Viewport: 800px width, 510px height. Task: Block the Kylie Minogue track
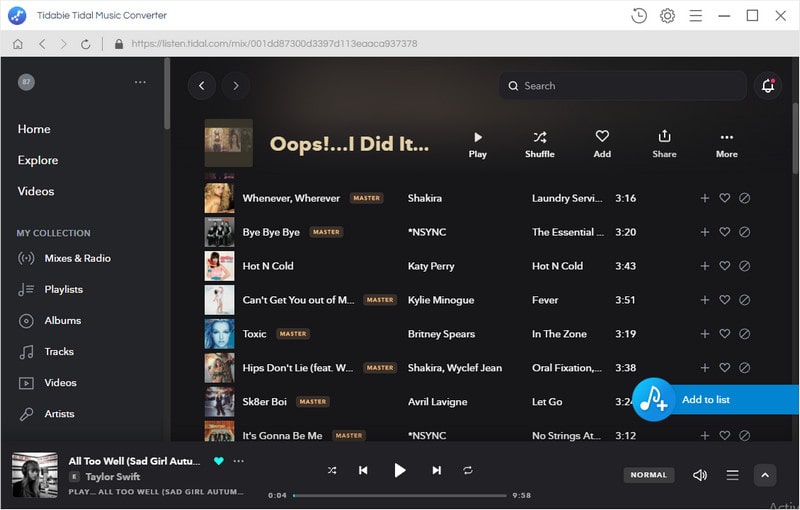click(x=744, y=300)
